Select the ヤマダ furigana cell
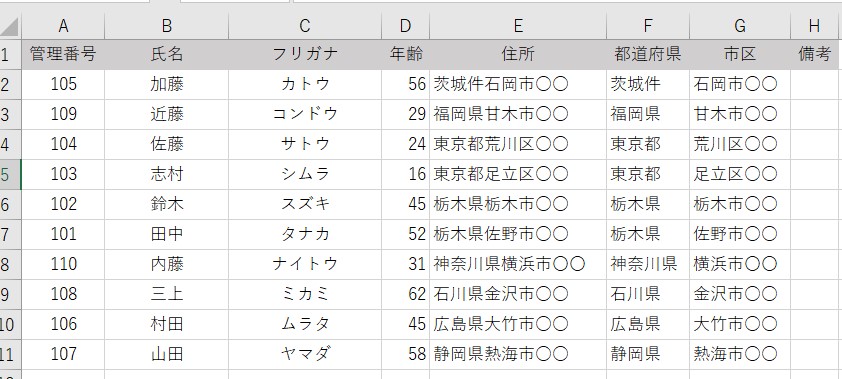 [305, 355]
